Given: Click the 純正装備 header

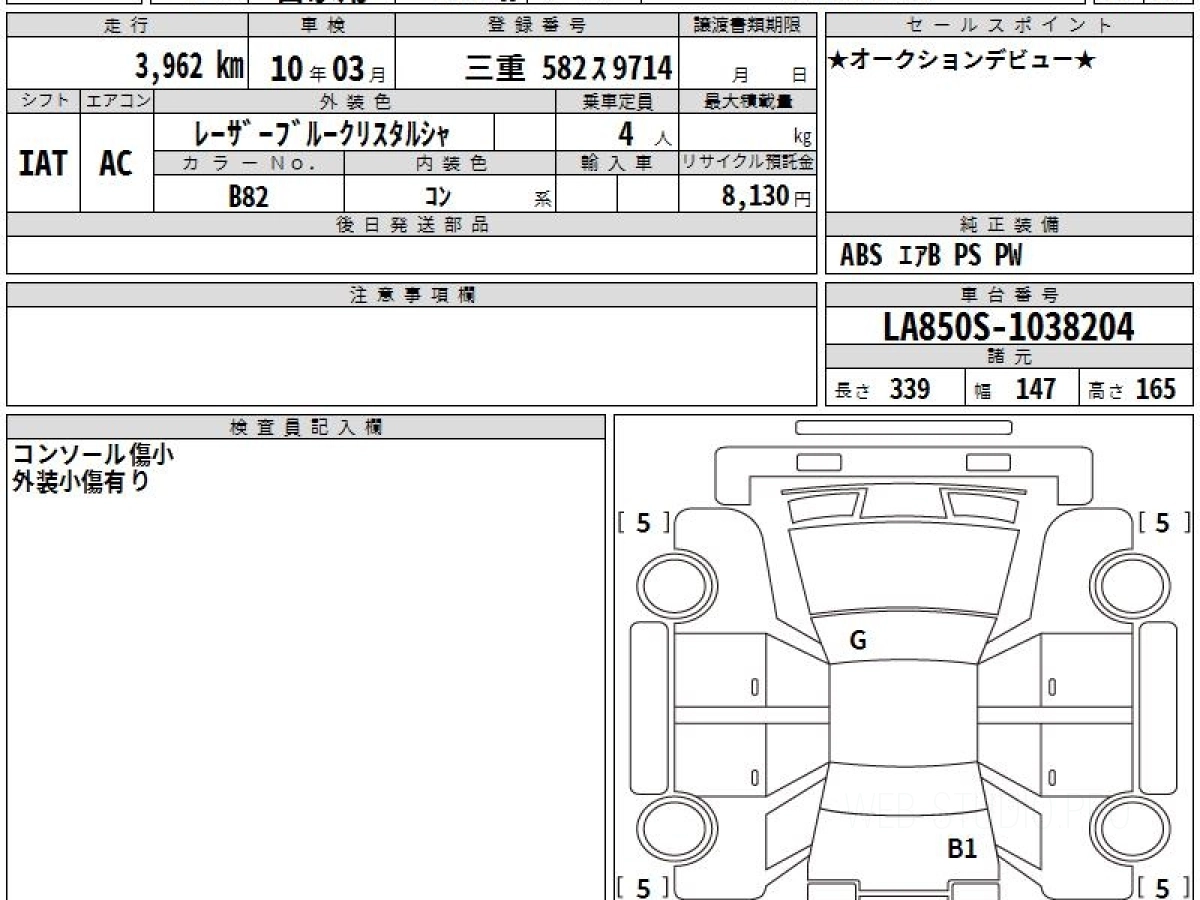Looking at the screenshot, I should pos(1009,225).
